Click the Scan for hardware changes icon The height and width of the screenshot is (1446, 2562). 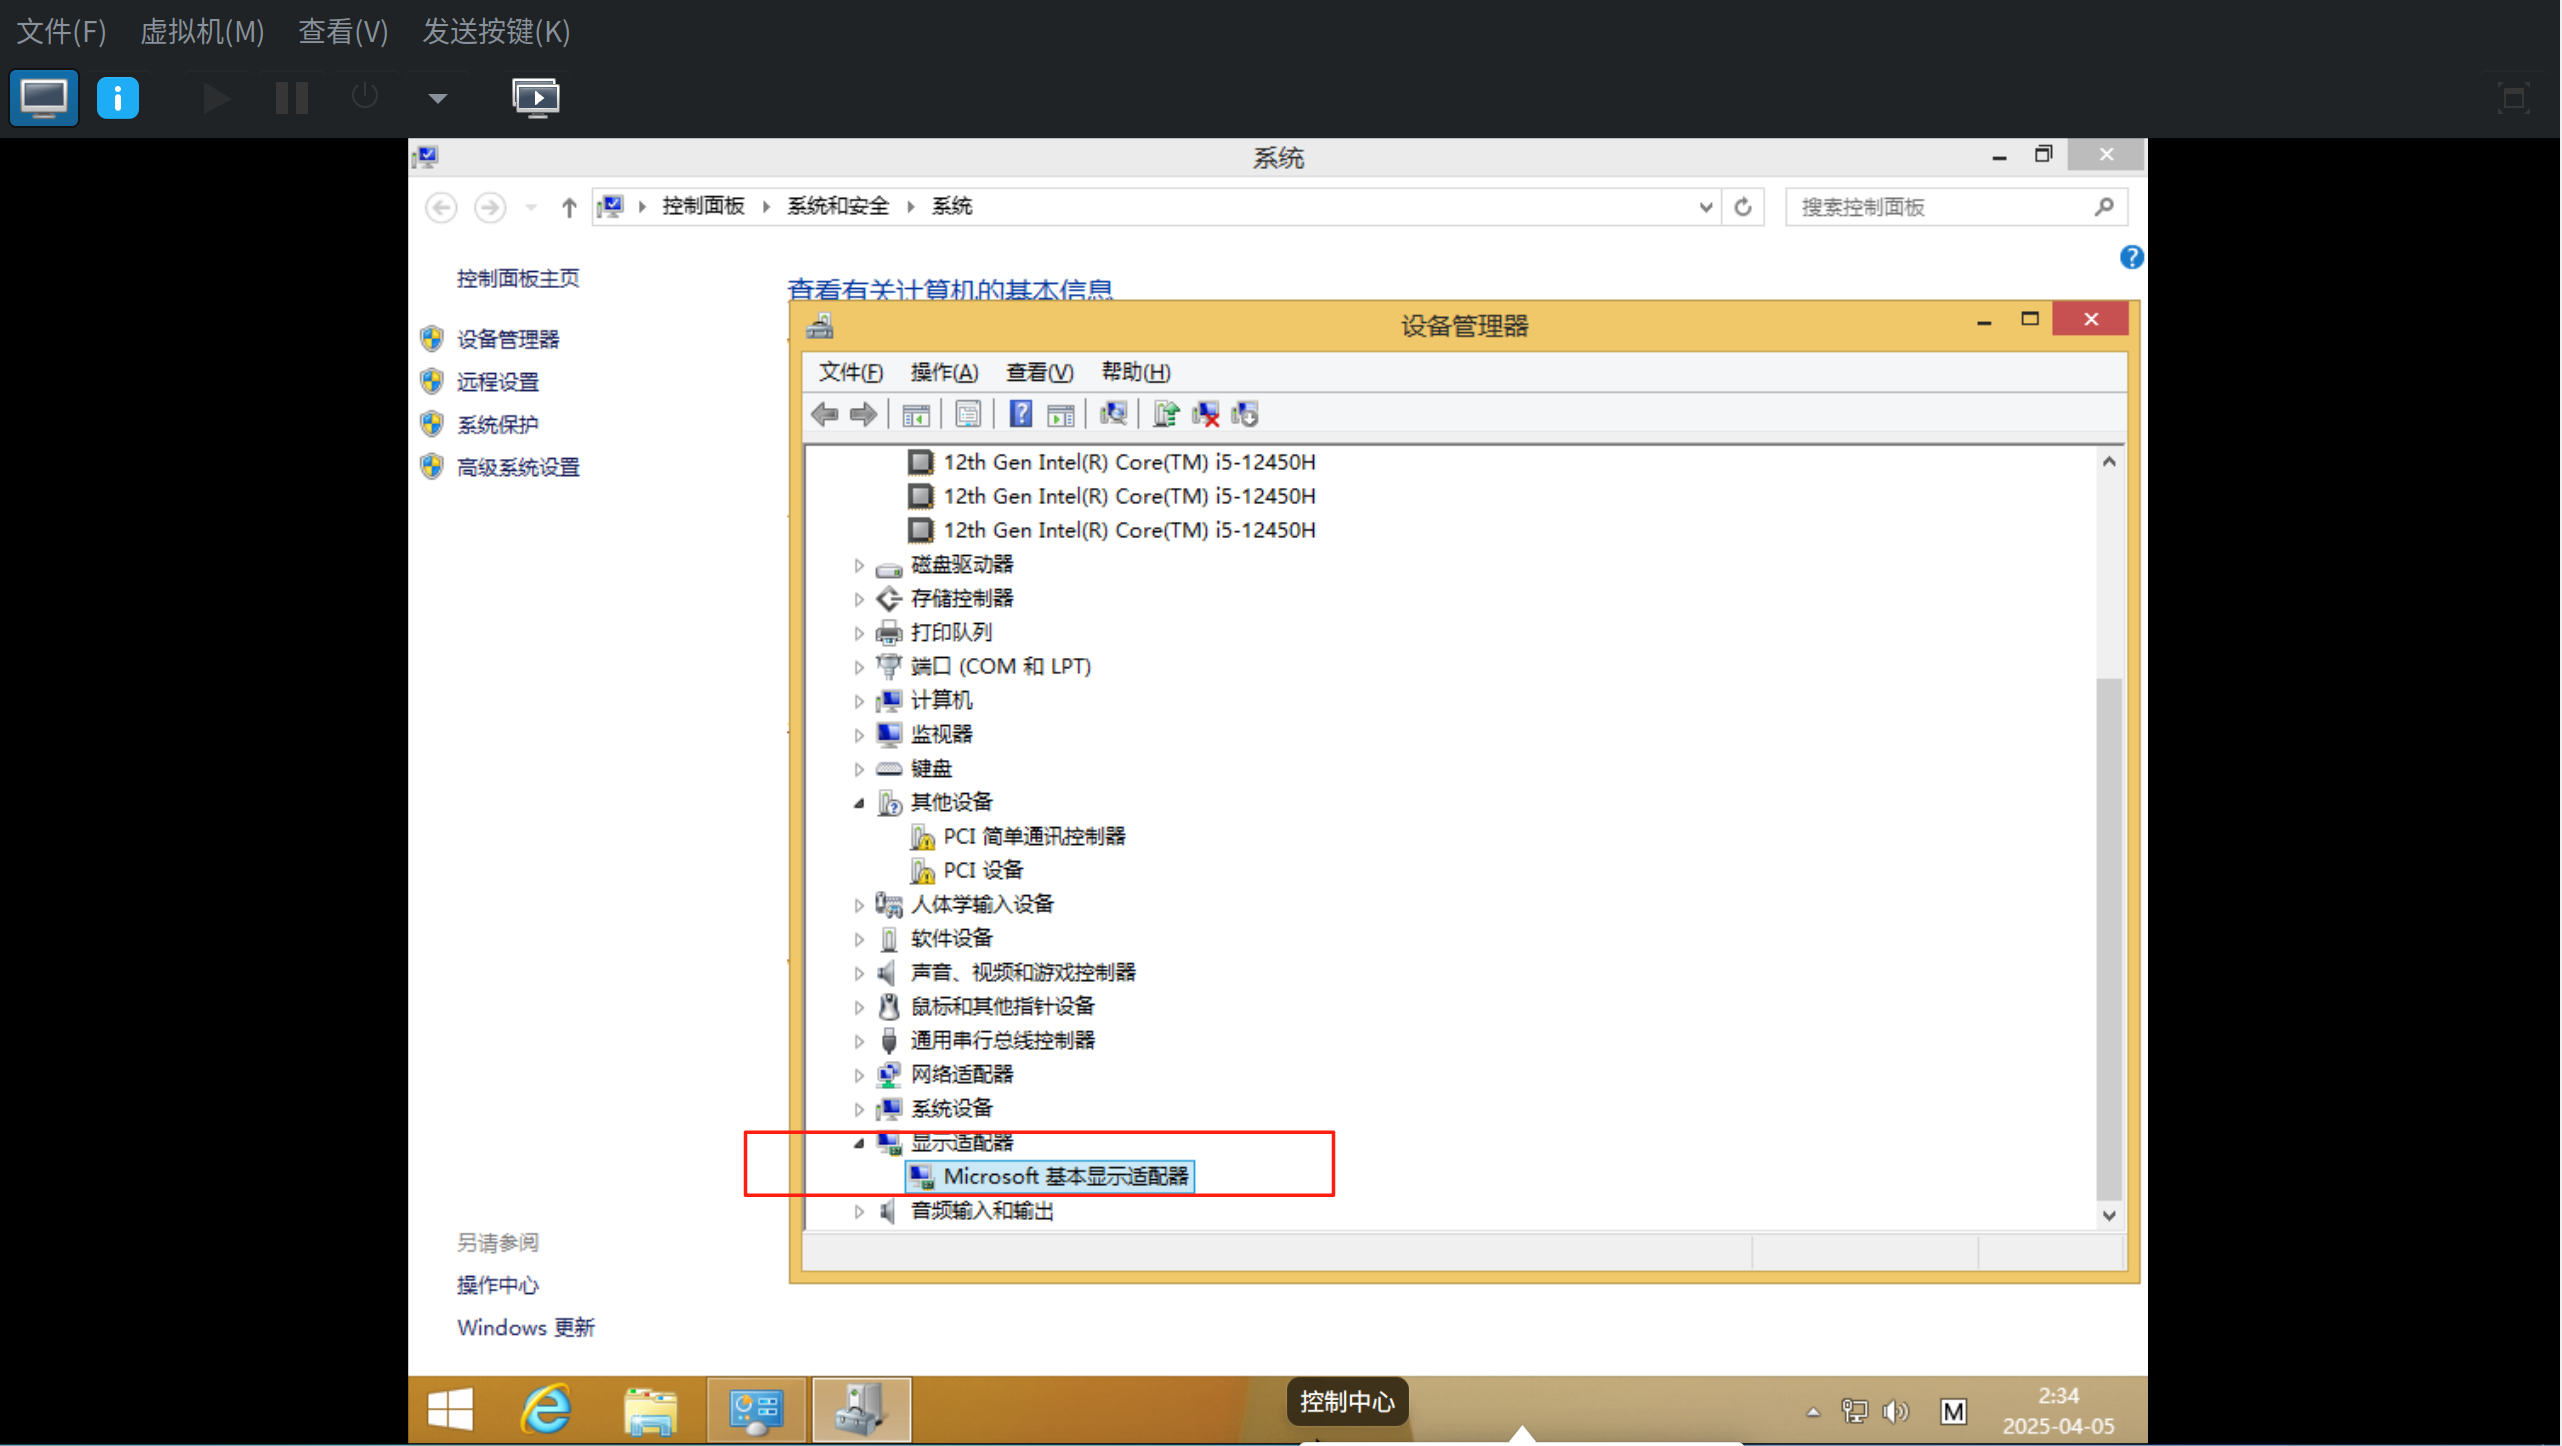(1113, 414)
